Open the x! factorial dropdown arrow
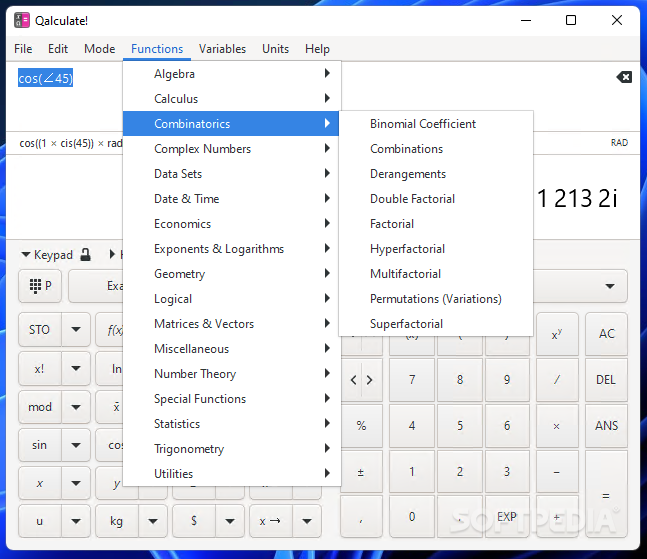Image resolution: width=647 pixels, height=559 pixels. pos(76,368)
